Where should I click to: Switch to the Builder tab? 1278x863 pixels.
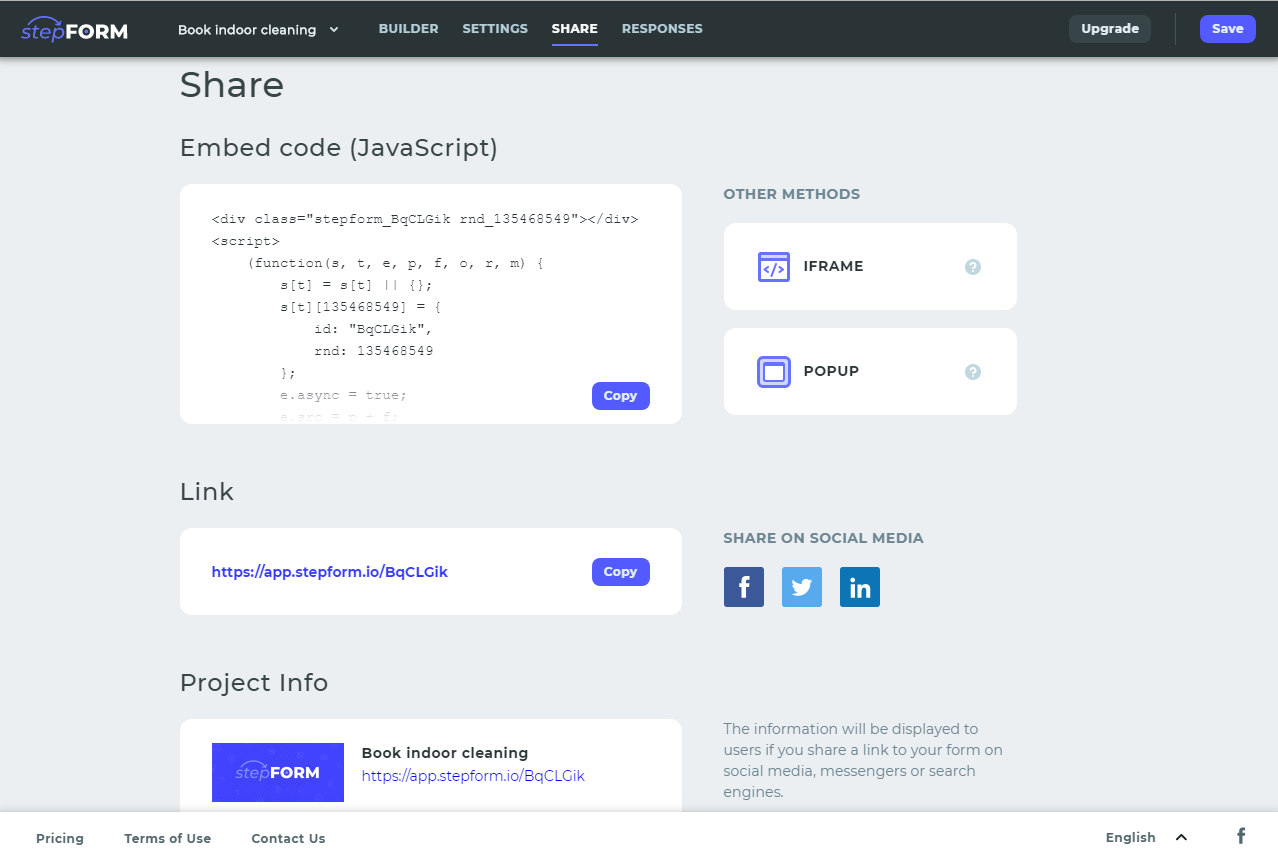pyautogui.click(x=408, y=29)
